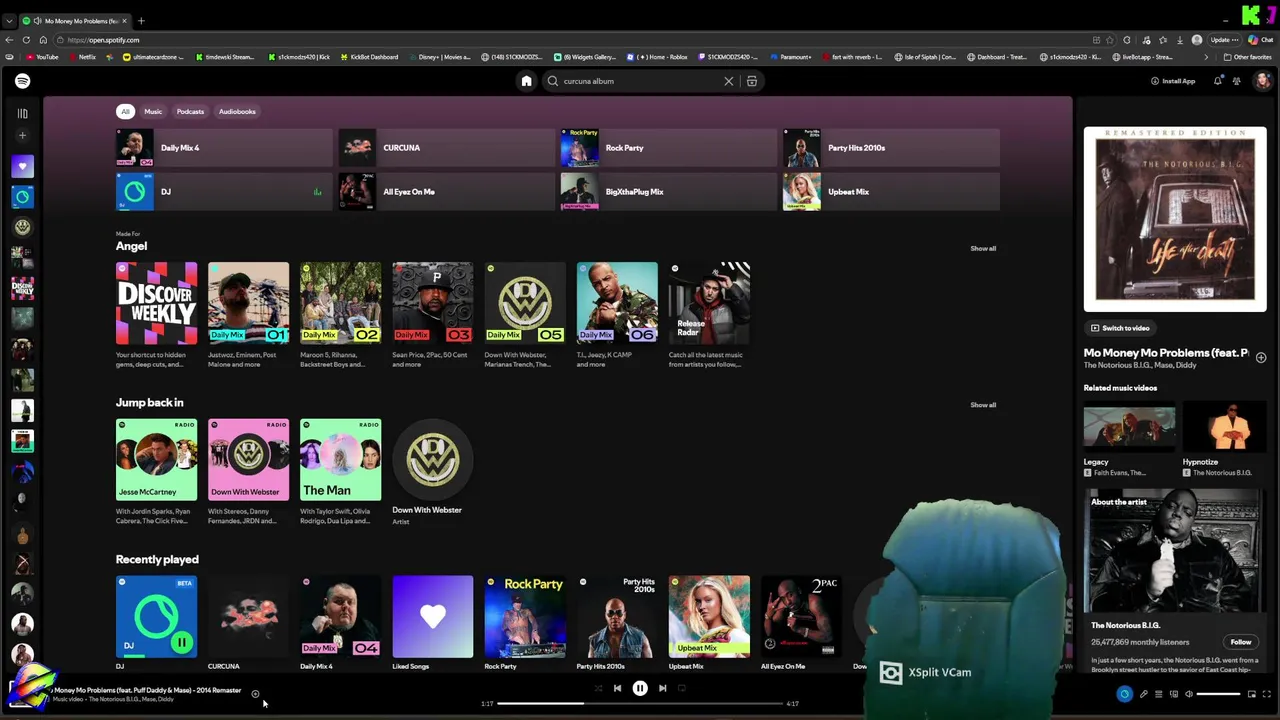
Task: Pause DJ on the Recently played card
Action: click(x=181, y=642)
